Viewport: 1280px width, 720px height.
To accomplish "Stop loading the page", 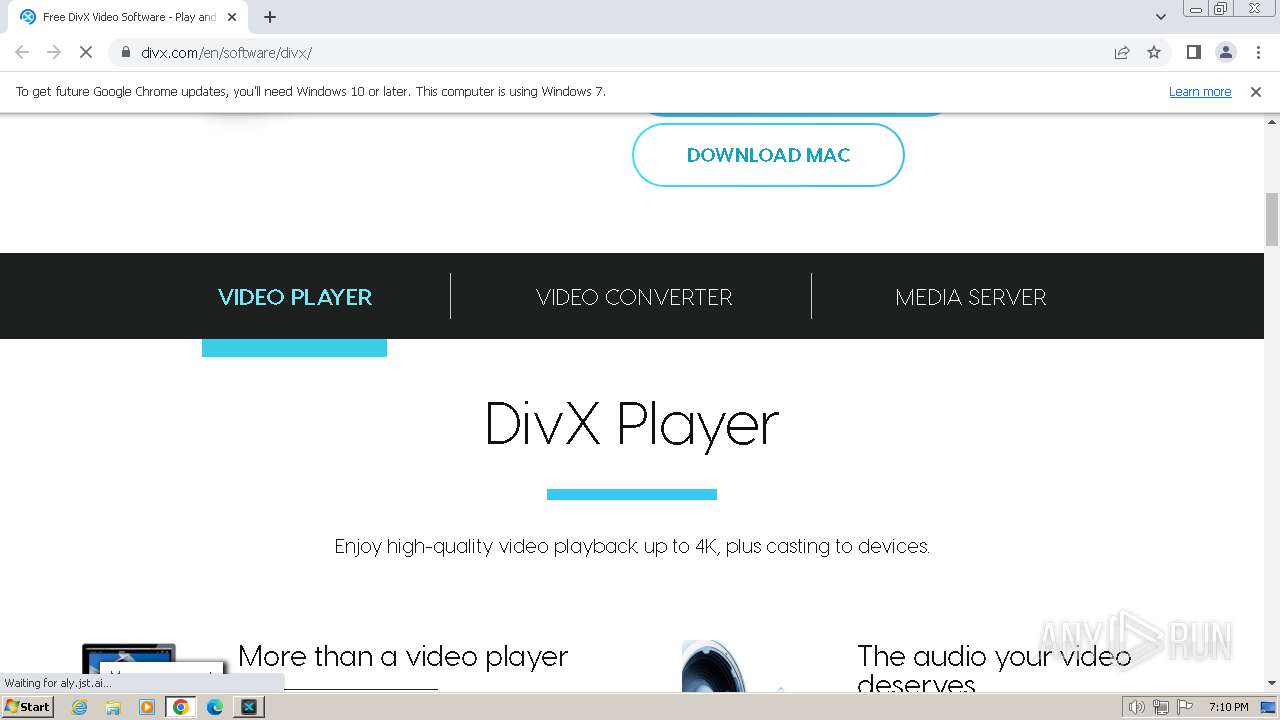I will (86, 52).
